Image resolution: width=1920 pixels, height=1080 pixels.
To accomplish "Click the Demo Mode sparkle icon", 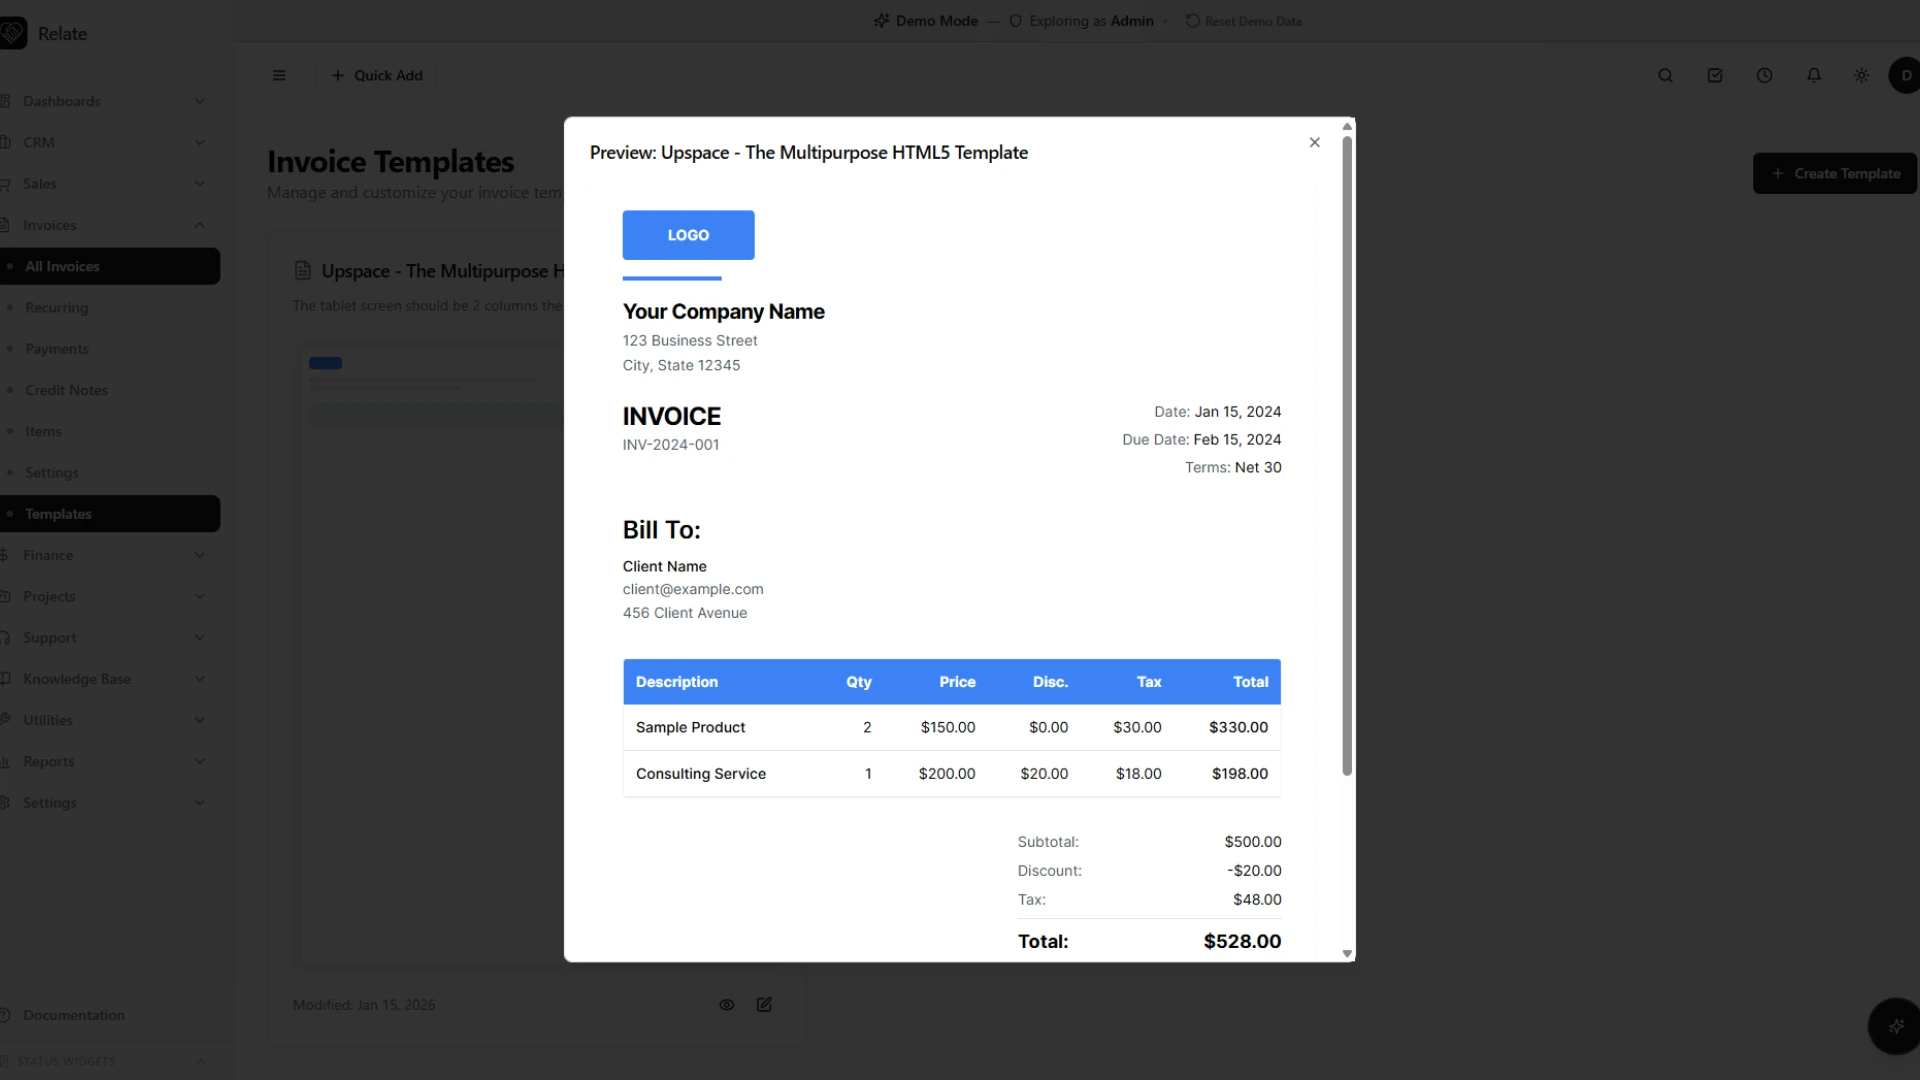I will click(881, 21).
